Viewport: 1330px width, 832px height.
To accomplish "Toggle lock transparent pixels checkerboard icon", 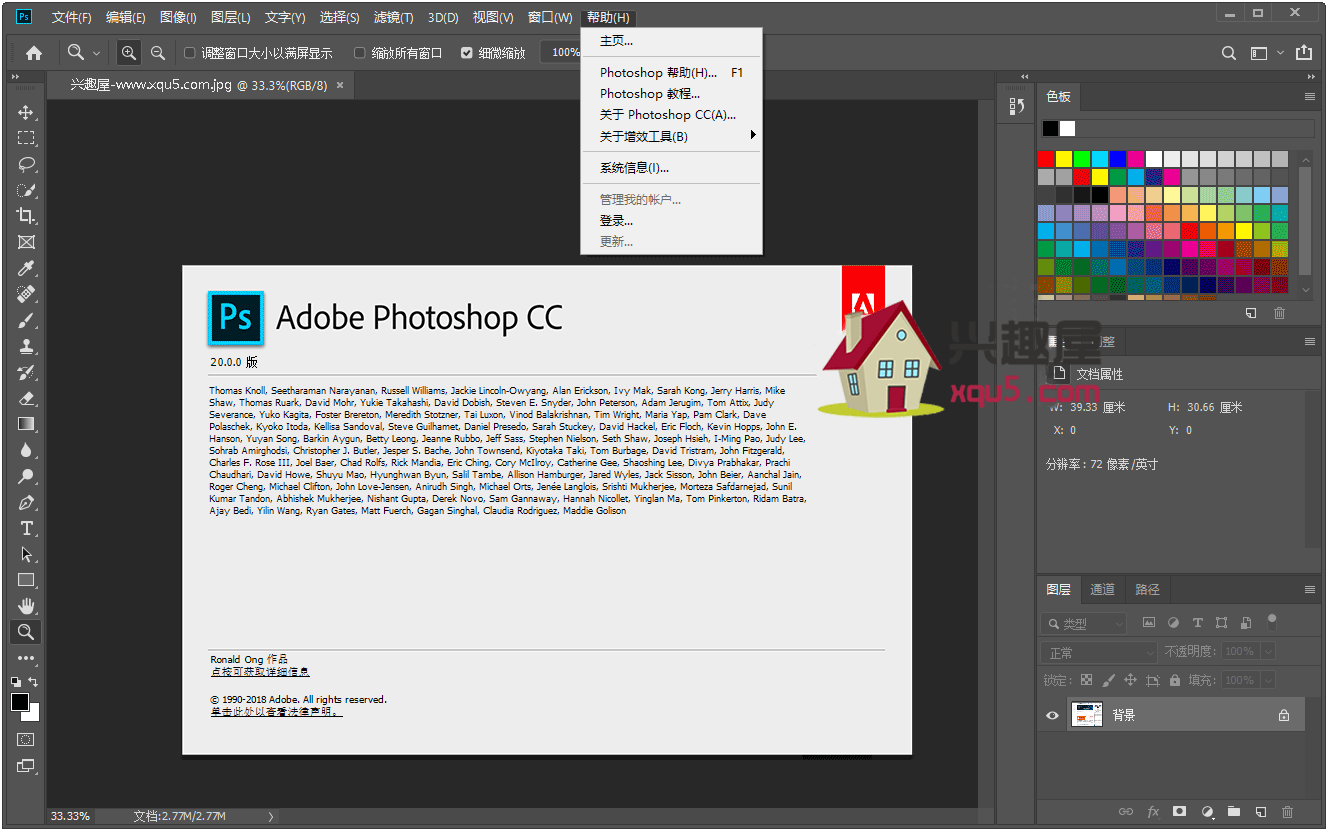I will coord(1086,680).
